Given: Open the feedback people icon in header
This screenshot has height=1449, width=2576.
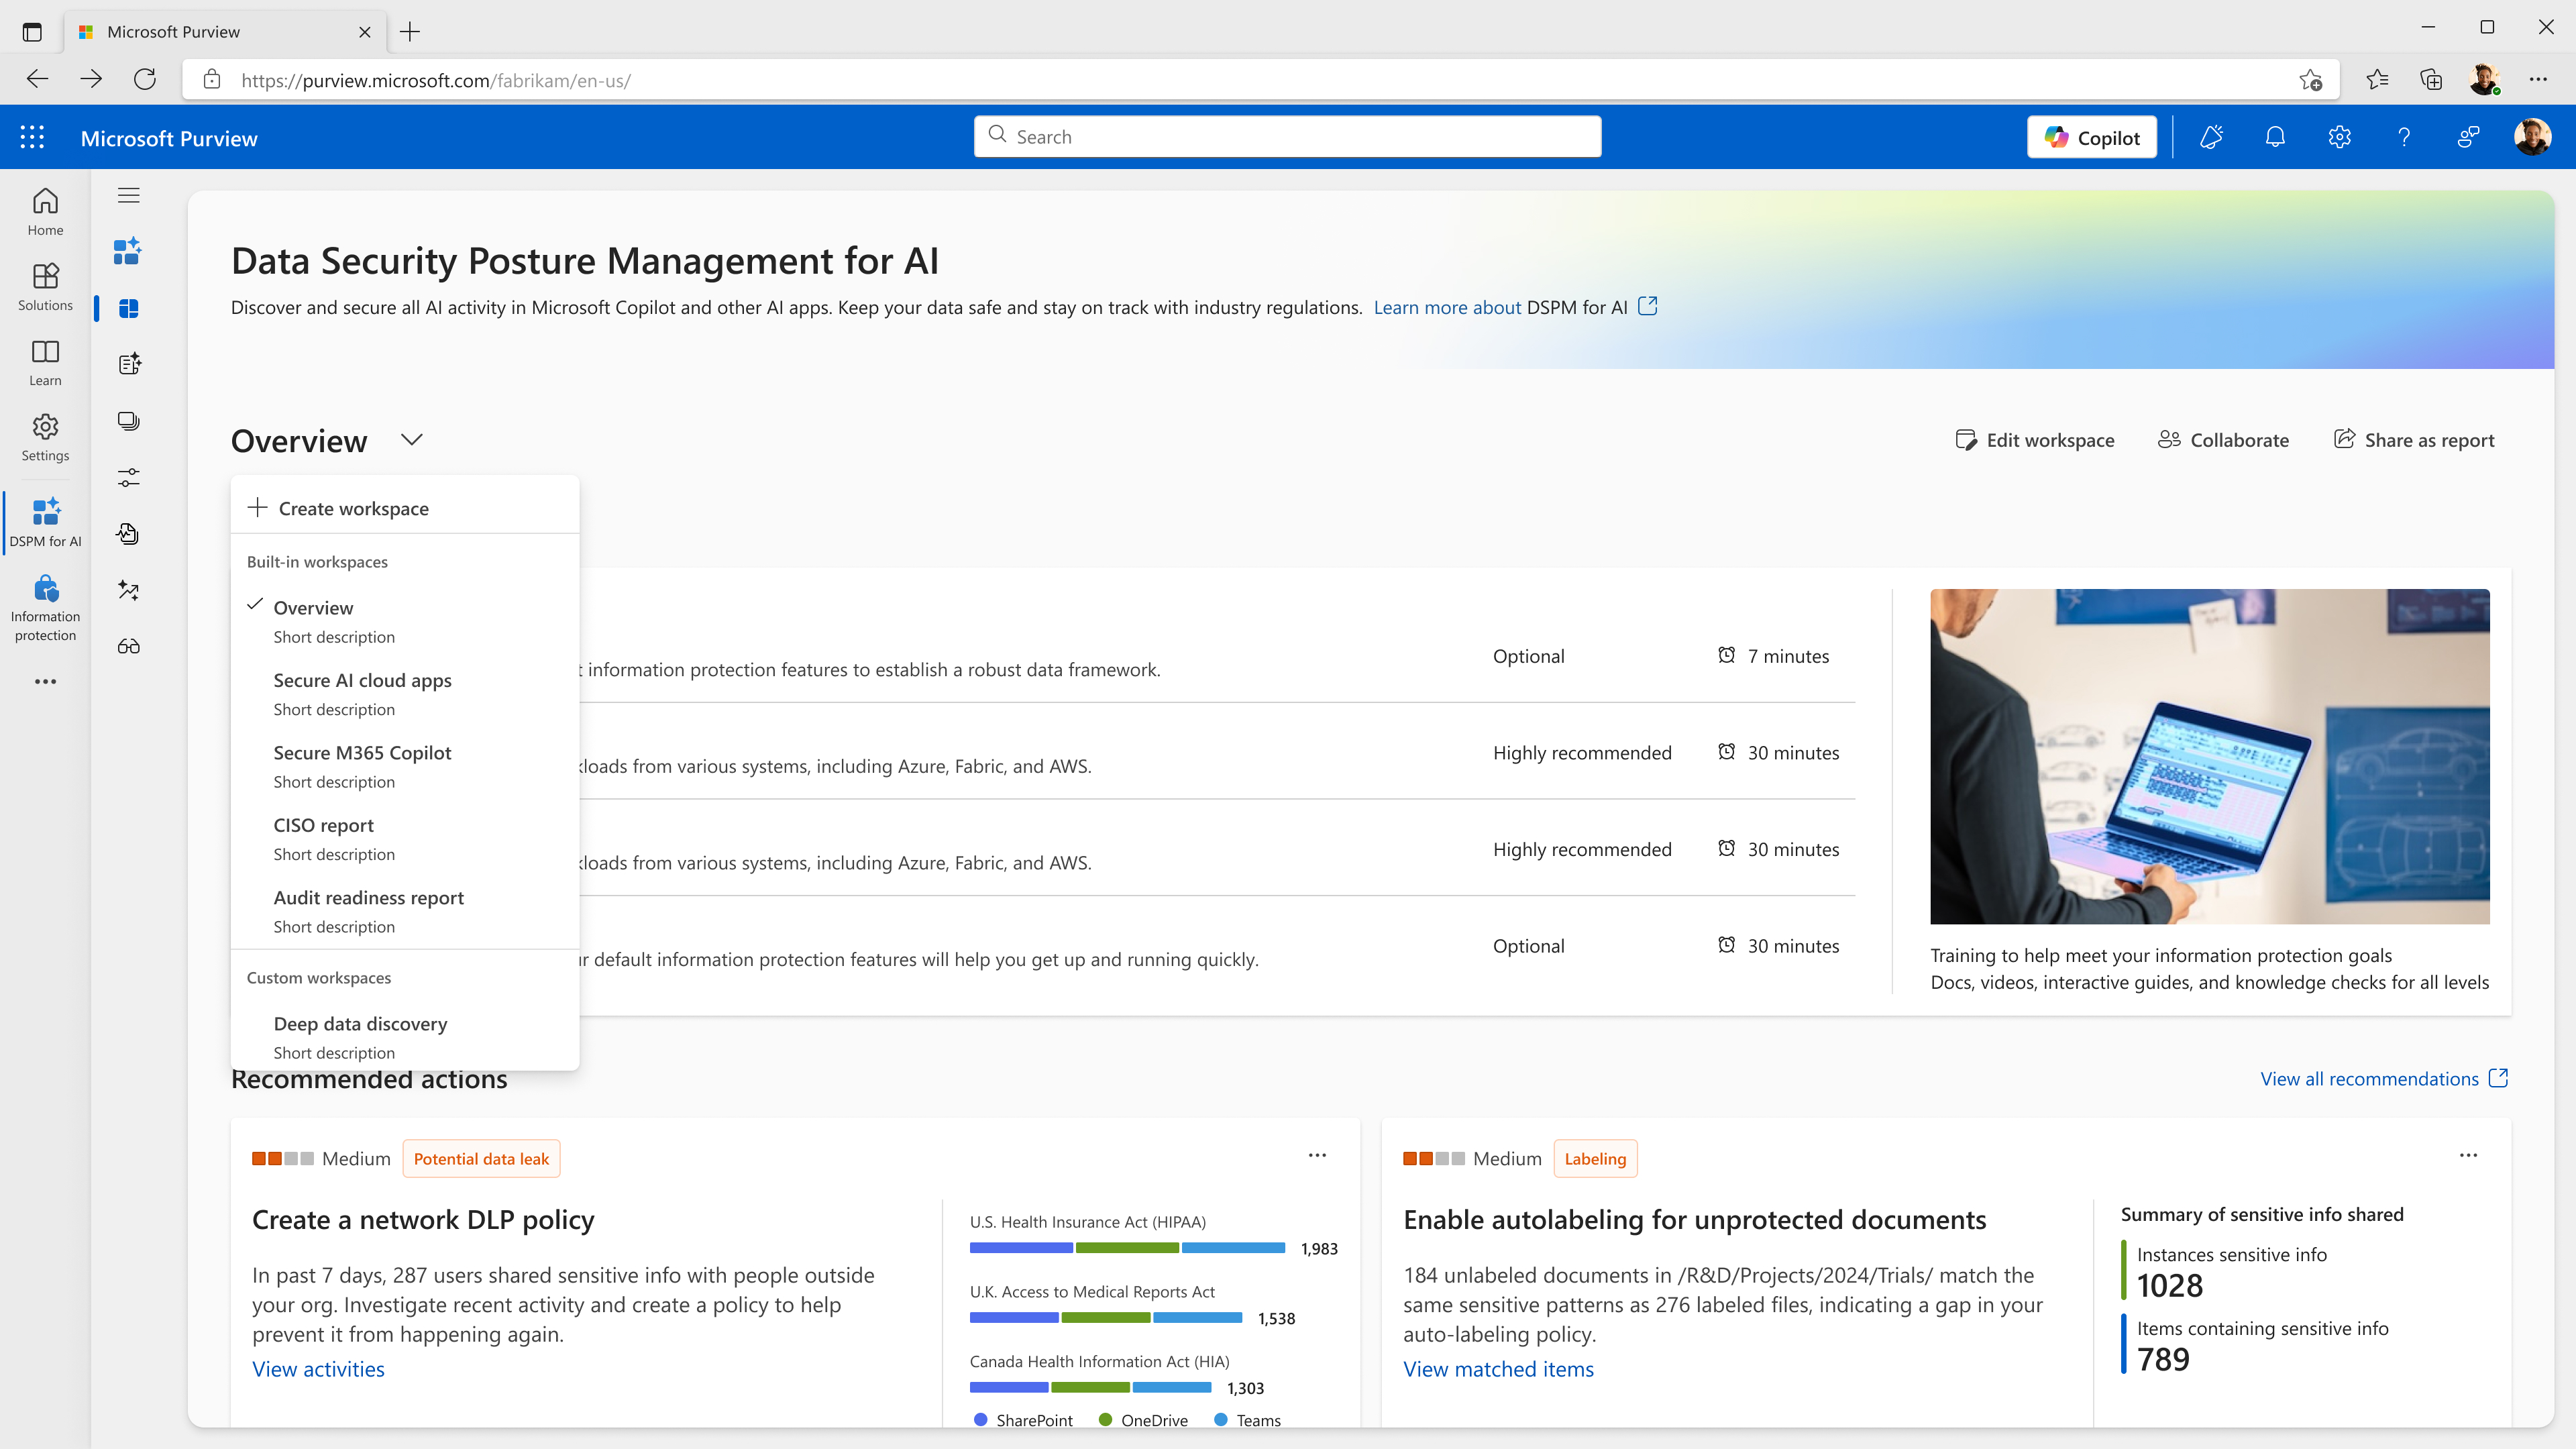Looking at the screenshot, I should point(2468,137).
